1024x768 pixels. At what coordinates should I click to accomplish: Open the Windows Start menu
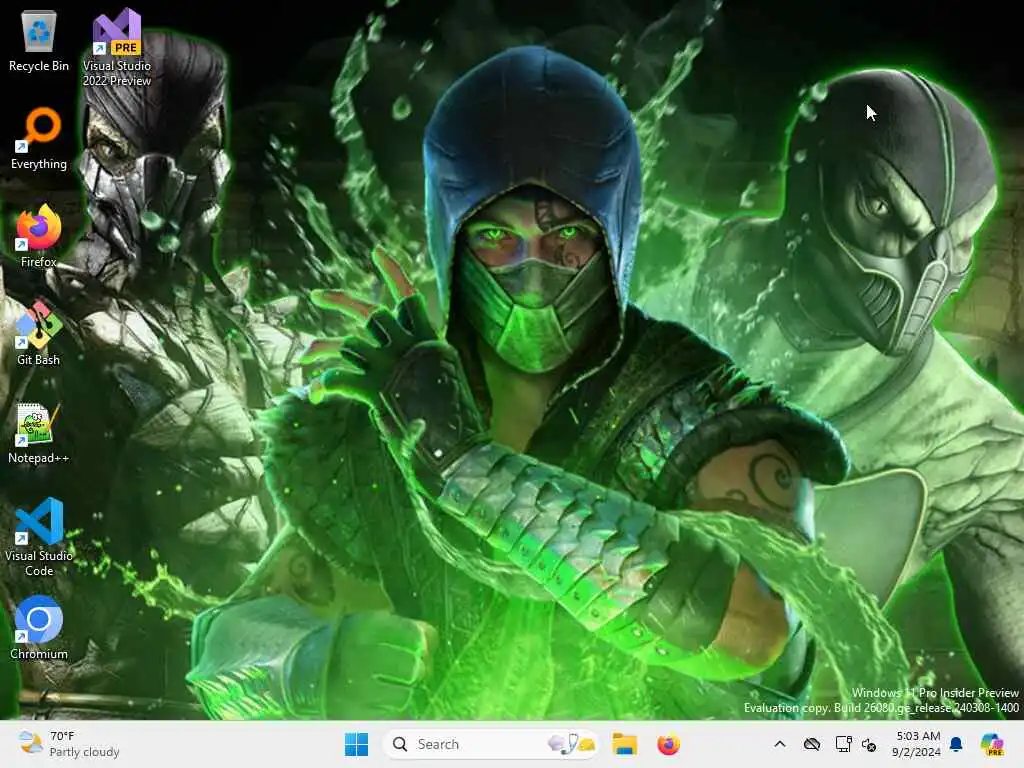357,744
